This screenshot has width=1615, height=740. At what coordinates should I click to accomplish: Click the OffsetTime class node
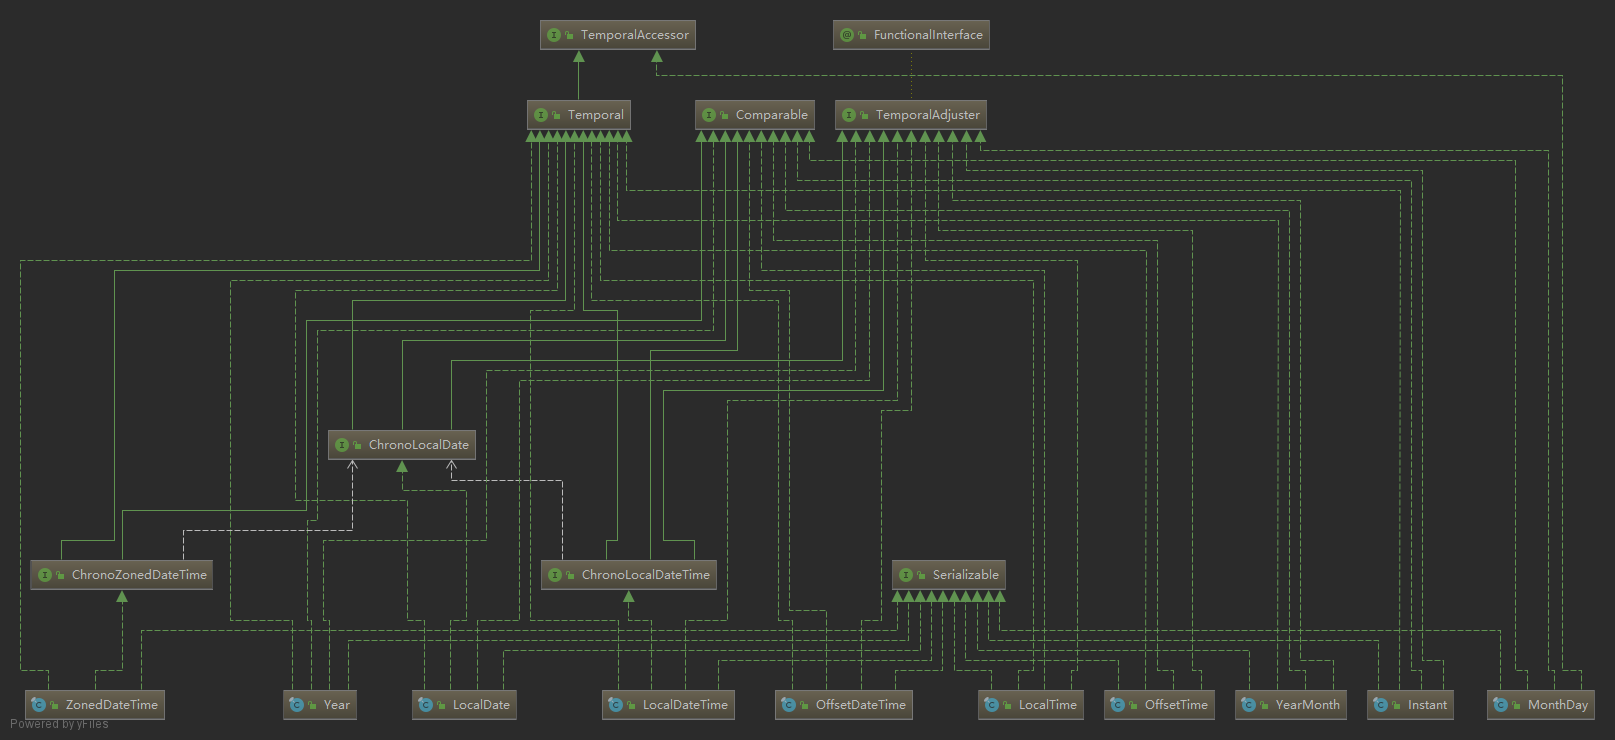pyautogui.click(x=1159, y=705)
